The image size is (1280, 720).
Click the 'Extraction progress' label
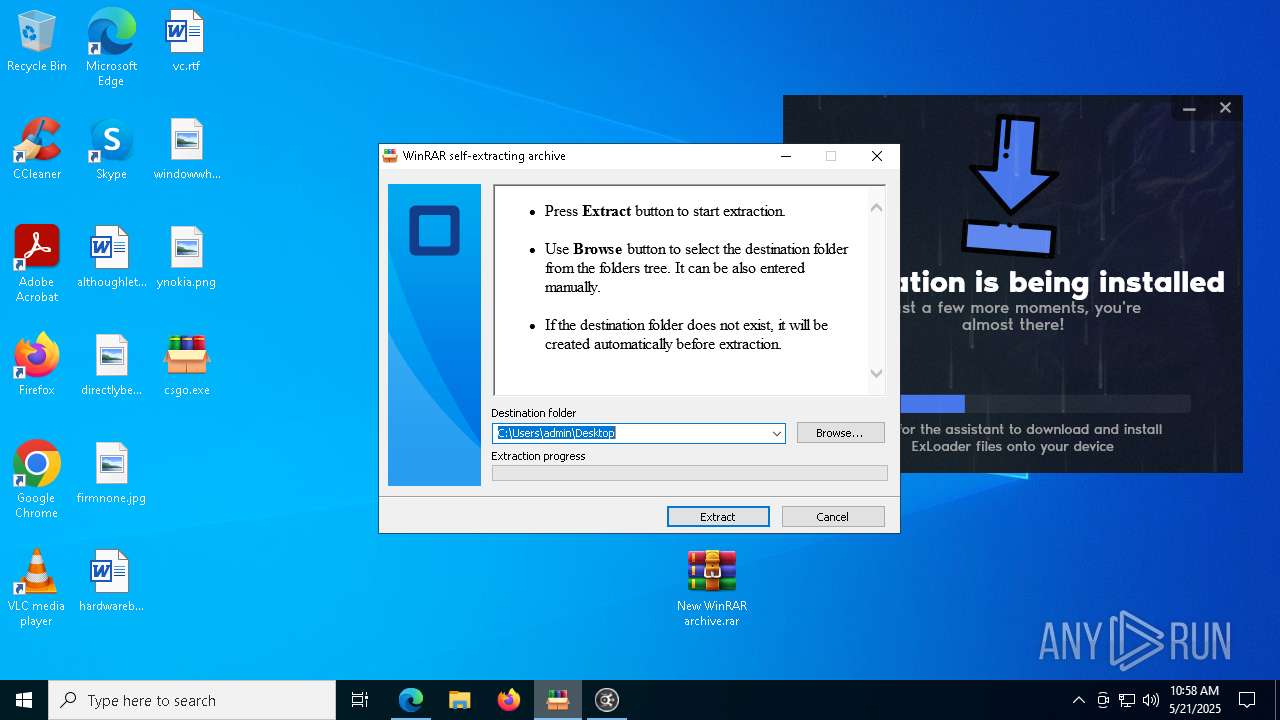(x=538, y=456)
